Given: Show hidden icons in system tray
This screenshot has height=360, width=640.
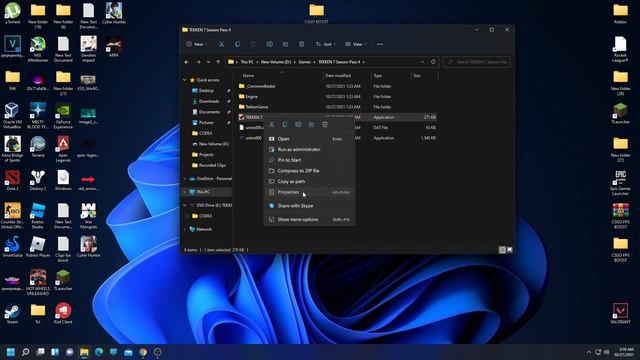Looking at the screenshot, I should [589, 352].
